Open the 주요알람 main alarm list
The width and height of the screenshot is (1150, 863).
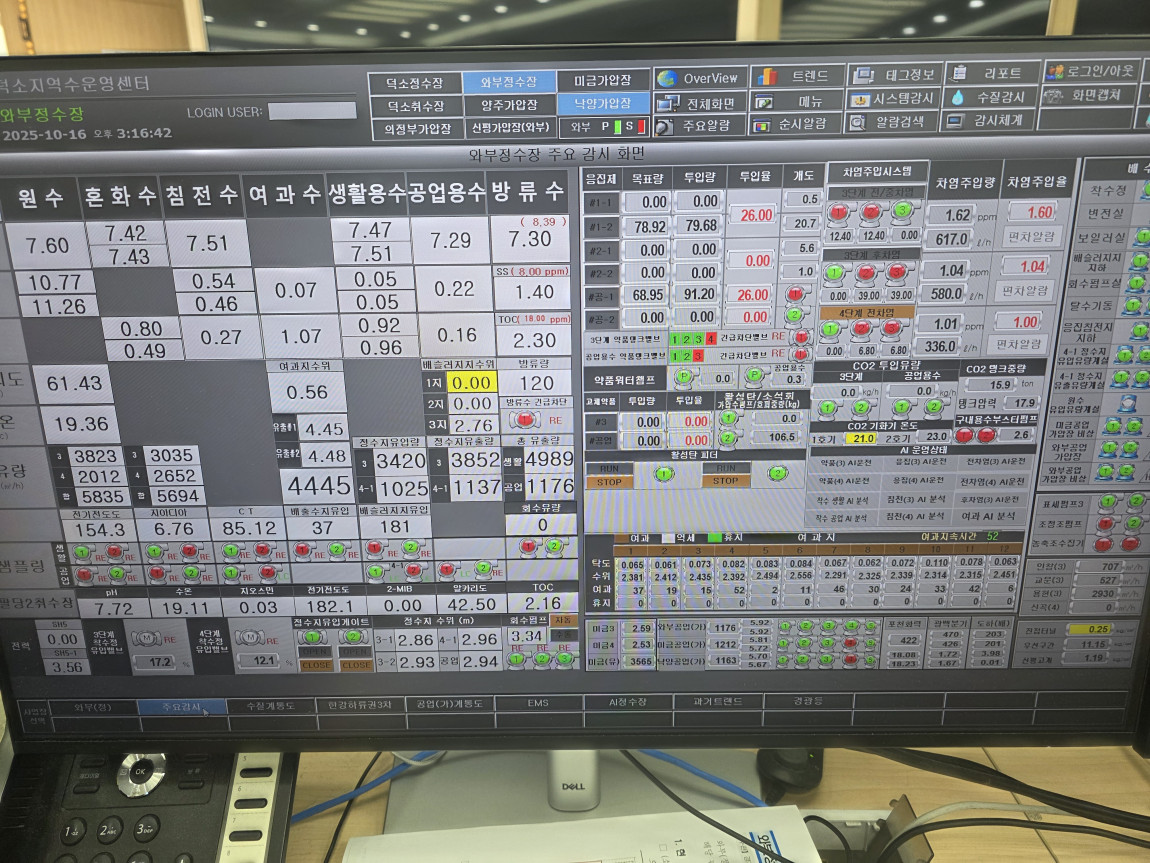pos(700,126)
